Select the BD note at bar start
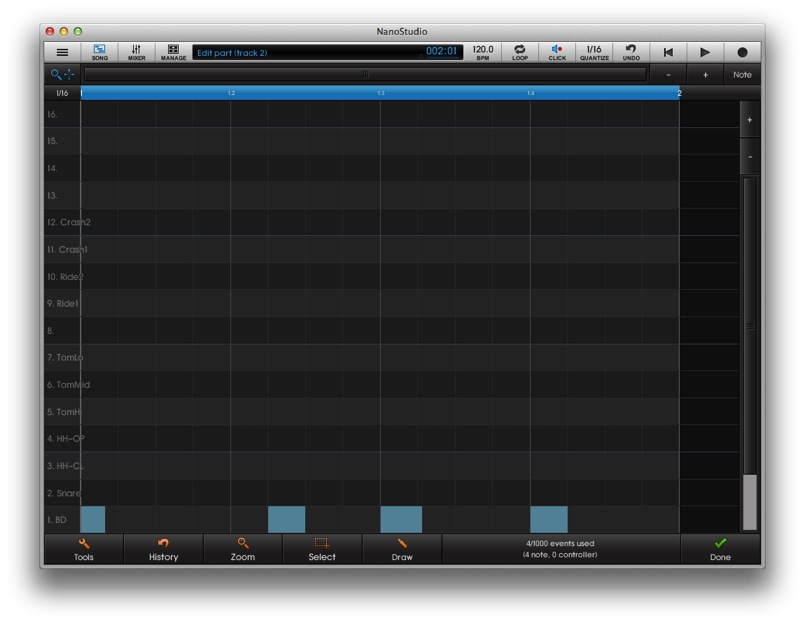 (93, 519)
